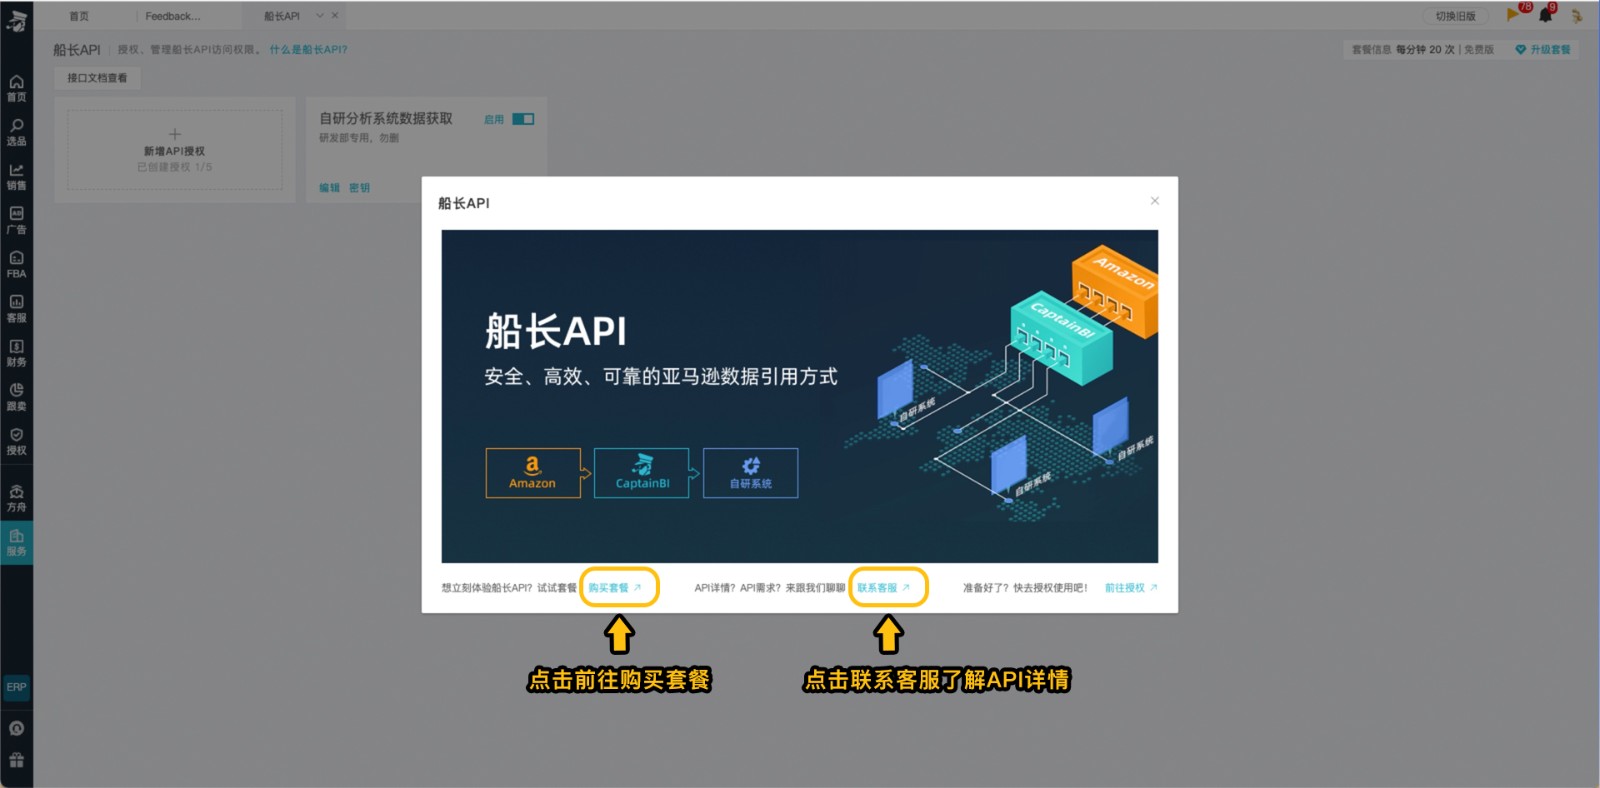Open 销售 sales section in sidebar
Image resolution: width=1600 pixels, height=788 pixels.
coord(16,176)
